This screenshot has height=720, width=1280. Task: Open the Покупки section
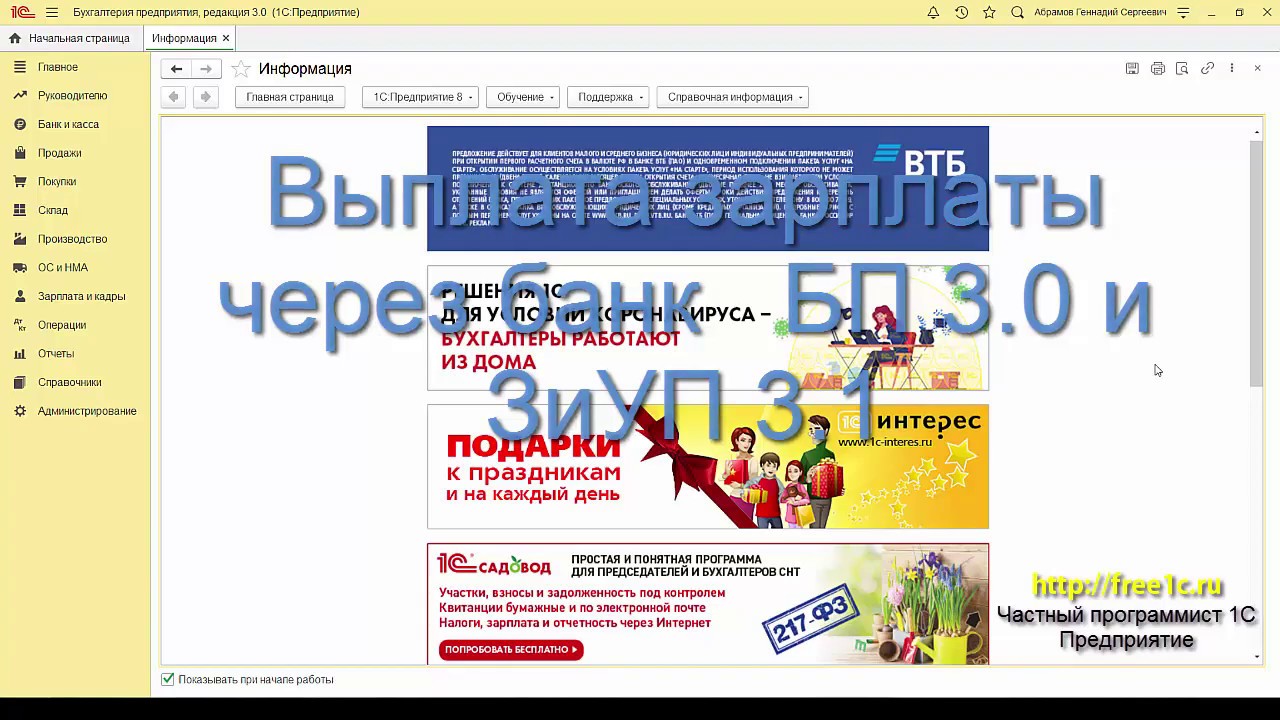(x=57, y=182)
